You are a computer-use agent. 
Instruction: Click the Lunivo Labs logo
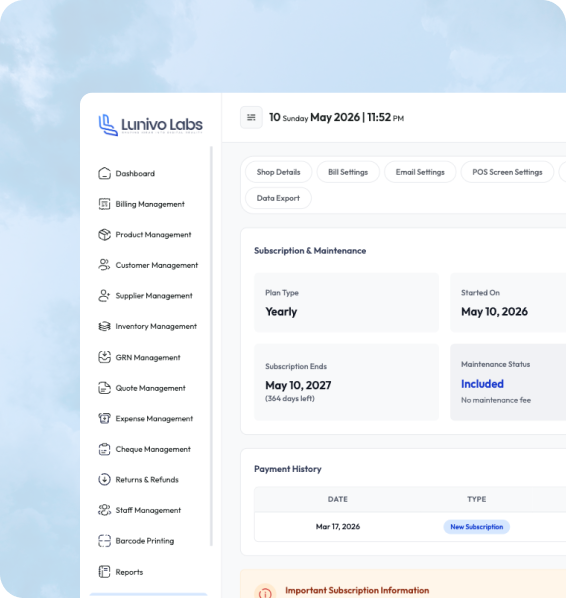(151, 125)
